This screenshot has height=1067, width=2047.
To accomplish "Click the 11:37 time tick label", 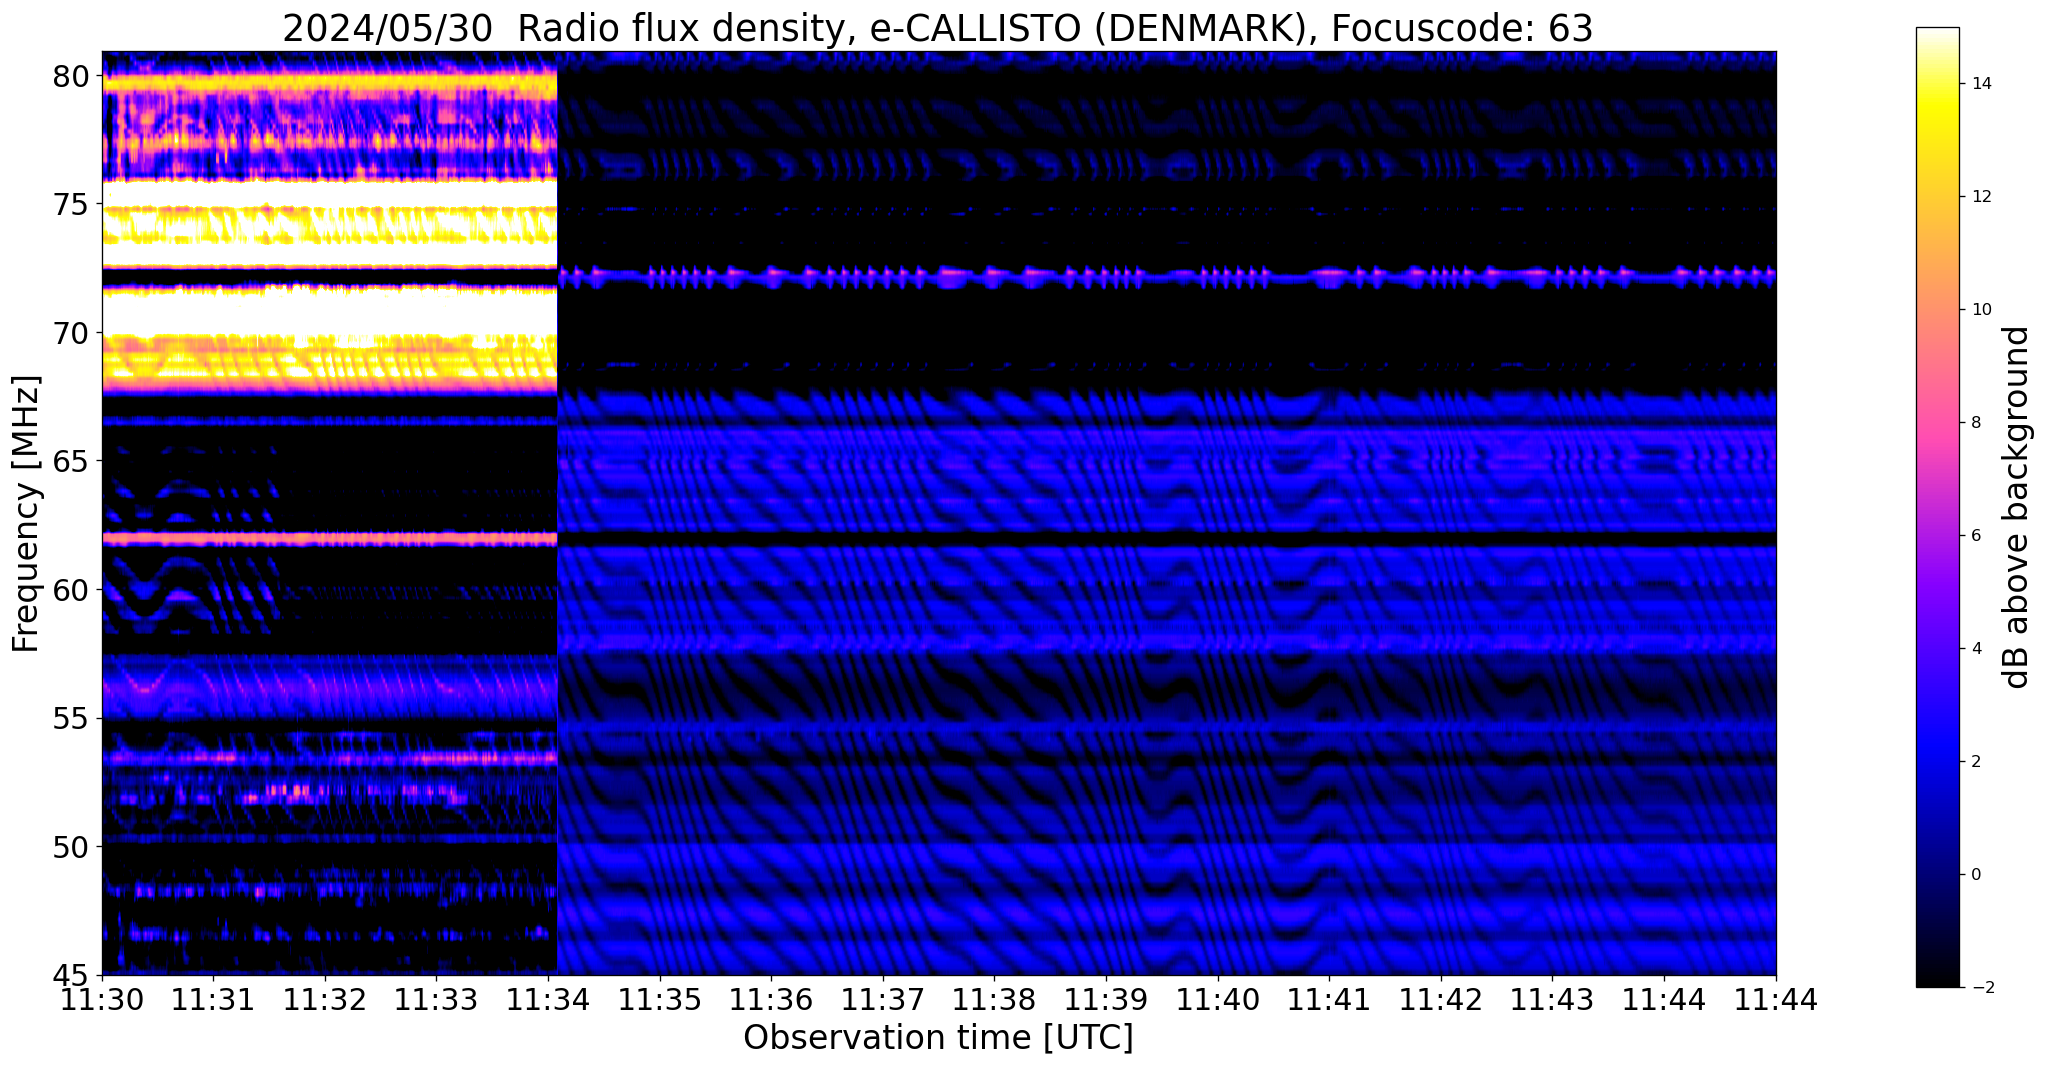I will 883,999.
